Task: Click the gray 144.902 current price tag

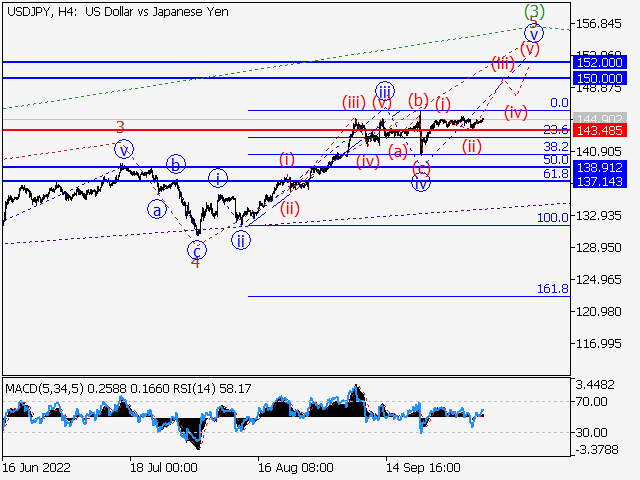Action: [599, 119]
